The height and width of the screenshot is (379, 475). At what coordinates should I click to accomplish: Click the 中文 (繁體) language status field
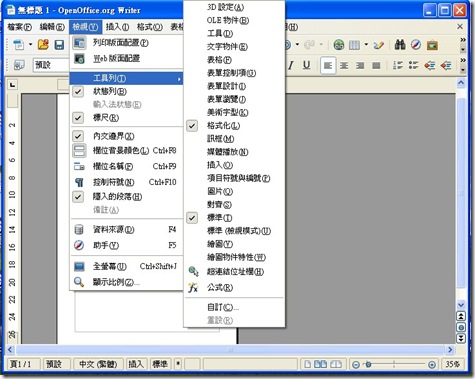click(x=98, y=364)
